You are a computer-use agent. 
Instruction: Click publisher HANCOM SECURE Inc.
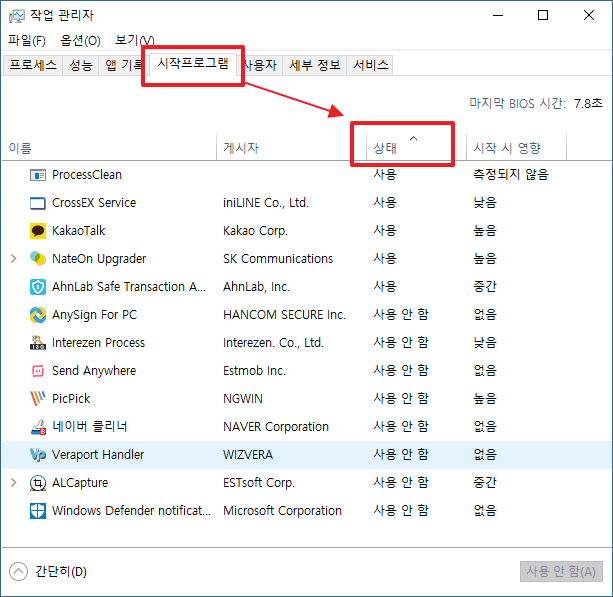pos(284,315)
